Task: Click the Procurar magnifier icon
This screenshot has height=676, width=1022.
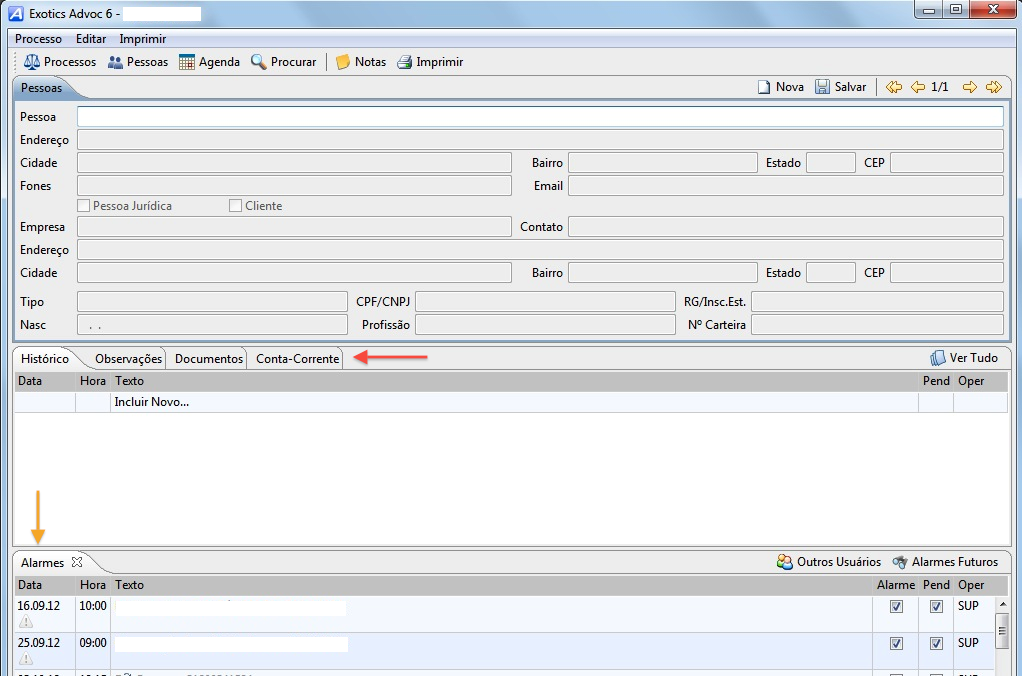Action: (x=259, y=62)
